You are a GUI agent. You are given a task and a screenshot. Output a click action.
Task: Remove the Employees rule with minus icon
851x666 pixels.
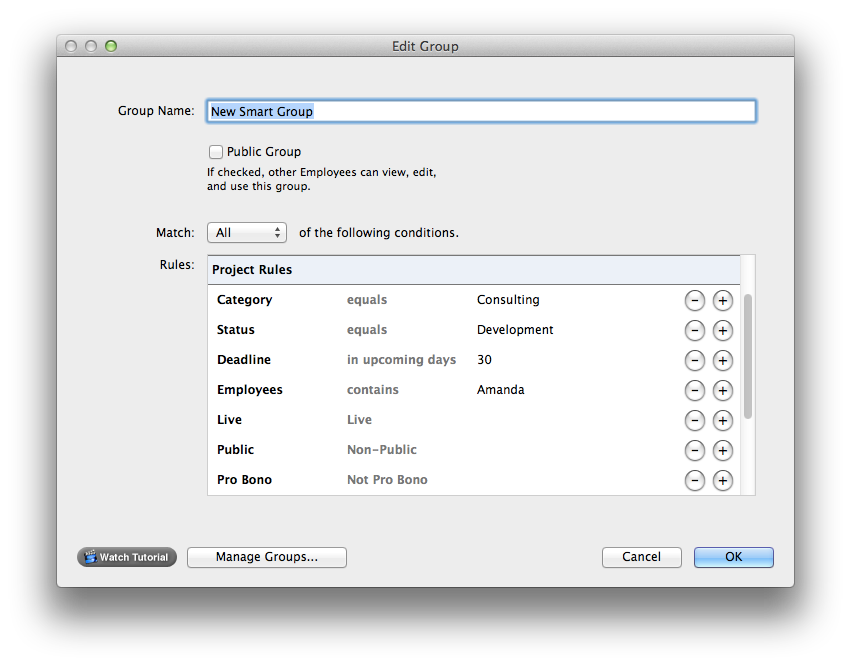[694, 390]
